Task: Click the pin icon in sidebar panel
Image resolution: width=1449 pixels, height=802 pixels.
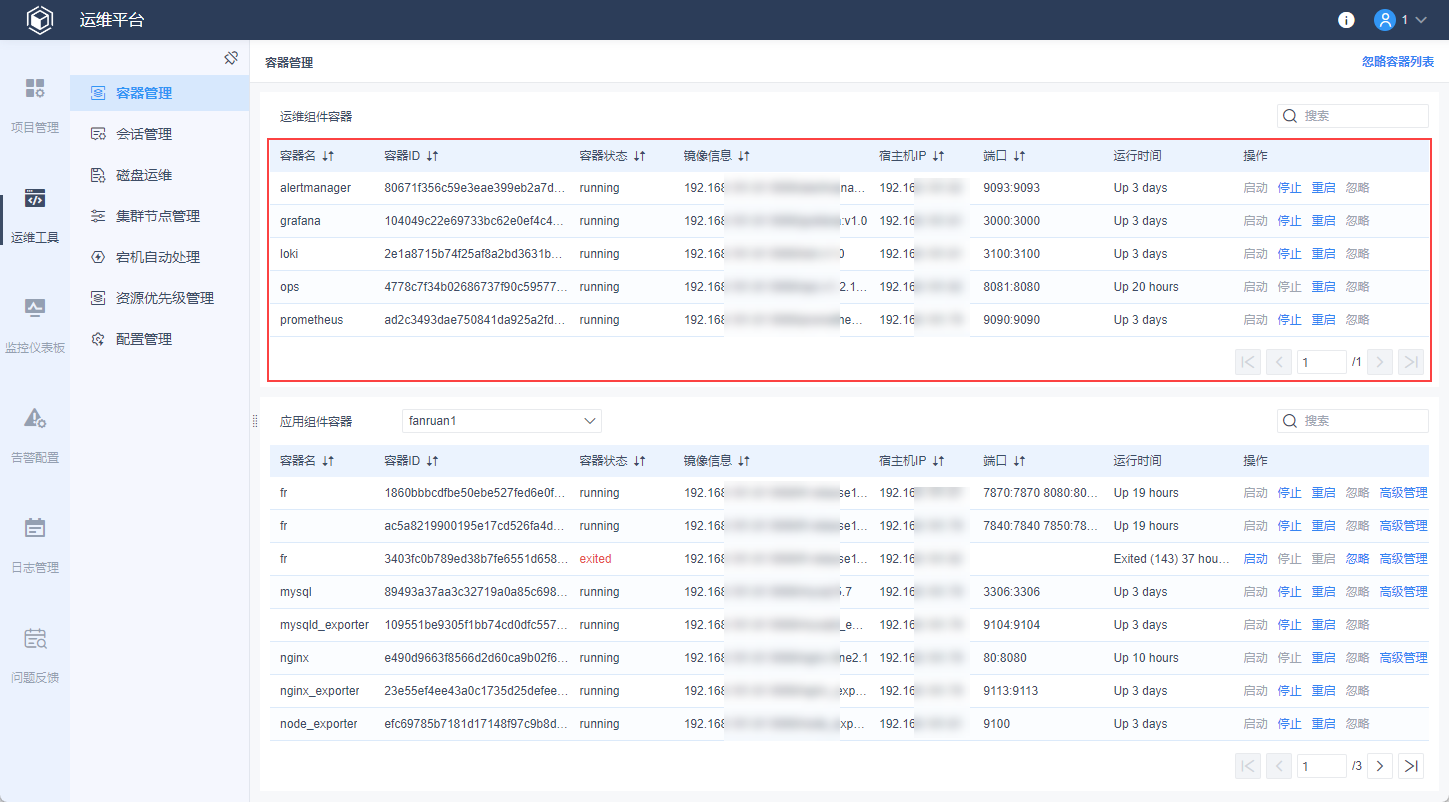Action: (x=231, y=59)
